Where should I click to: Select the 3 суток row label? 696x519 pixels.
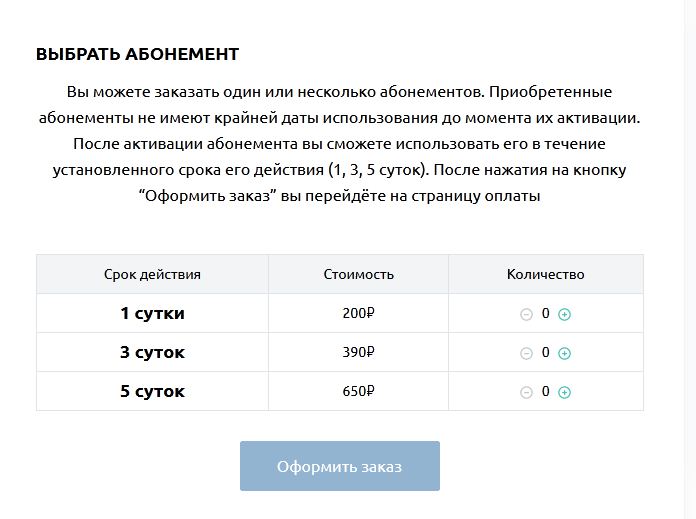pos(152,353)
